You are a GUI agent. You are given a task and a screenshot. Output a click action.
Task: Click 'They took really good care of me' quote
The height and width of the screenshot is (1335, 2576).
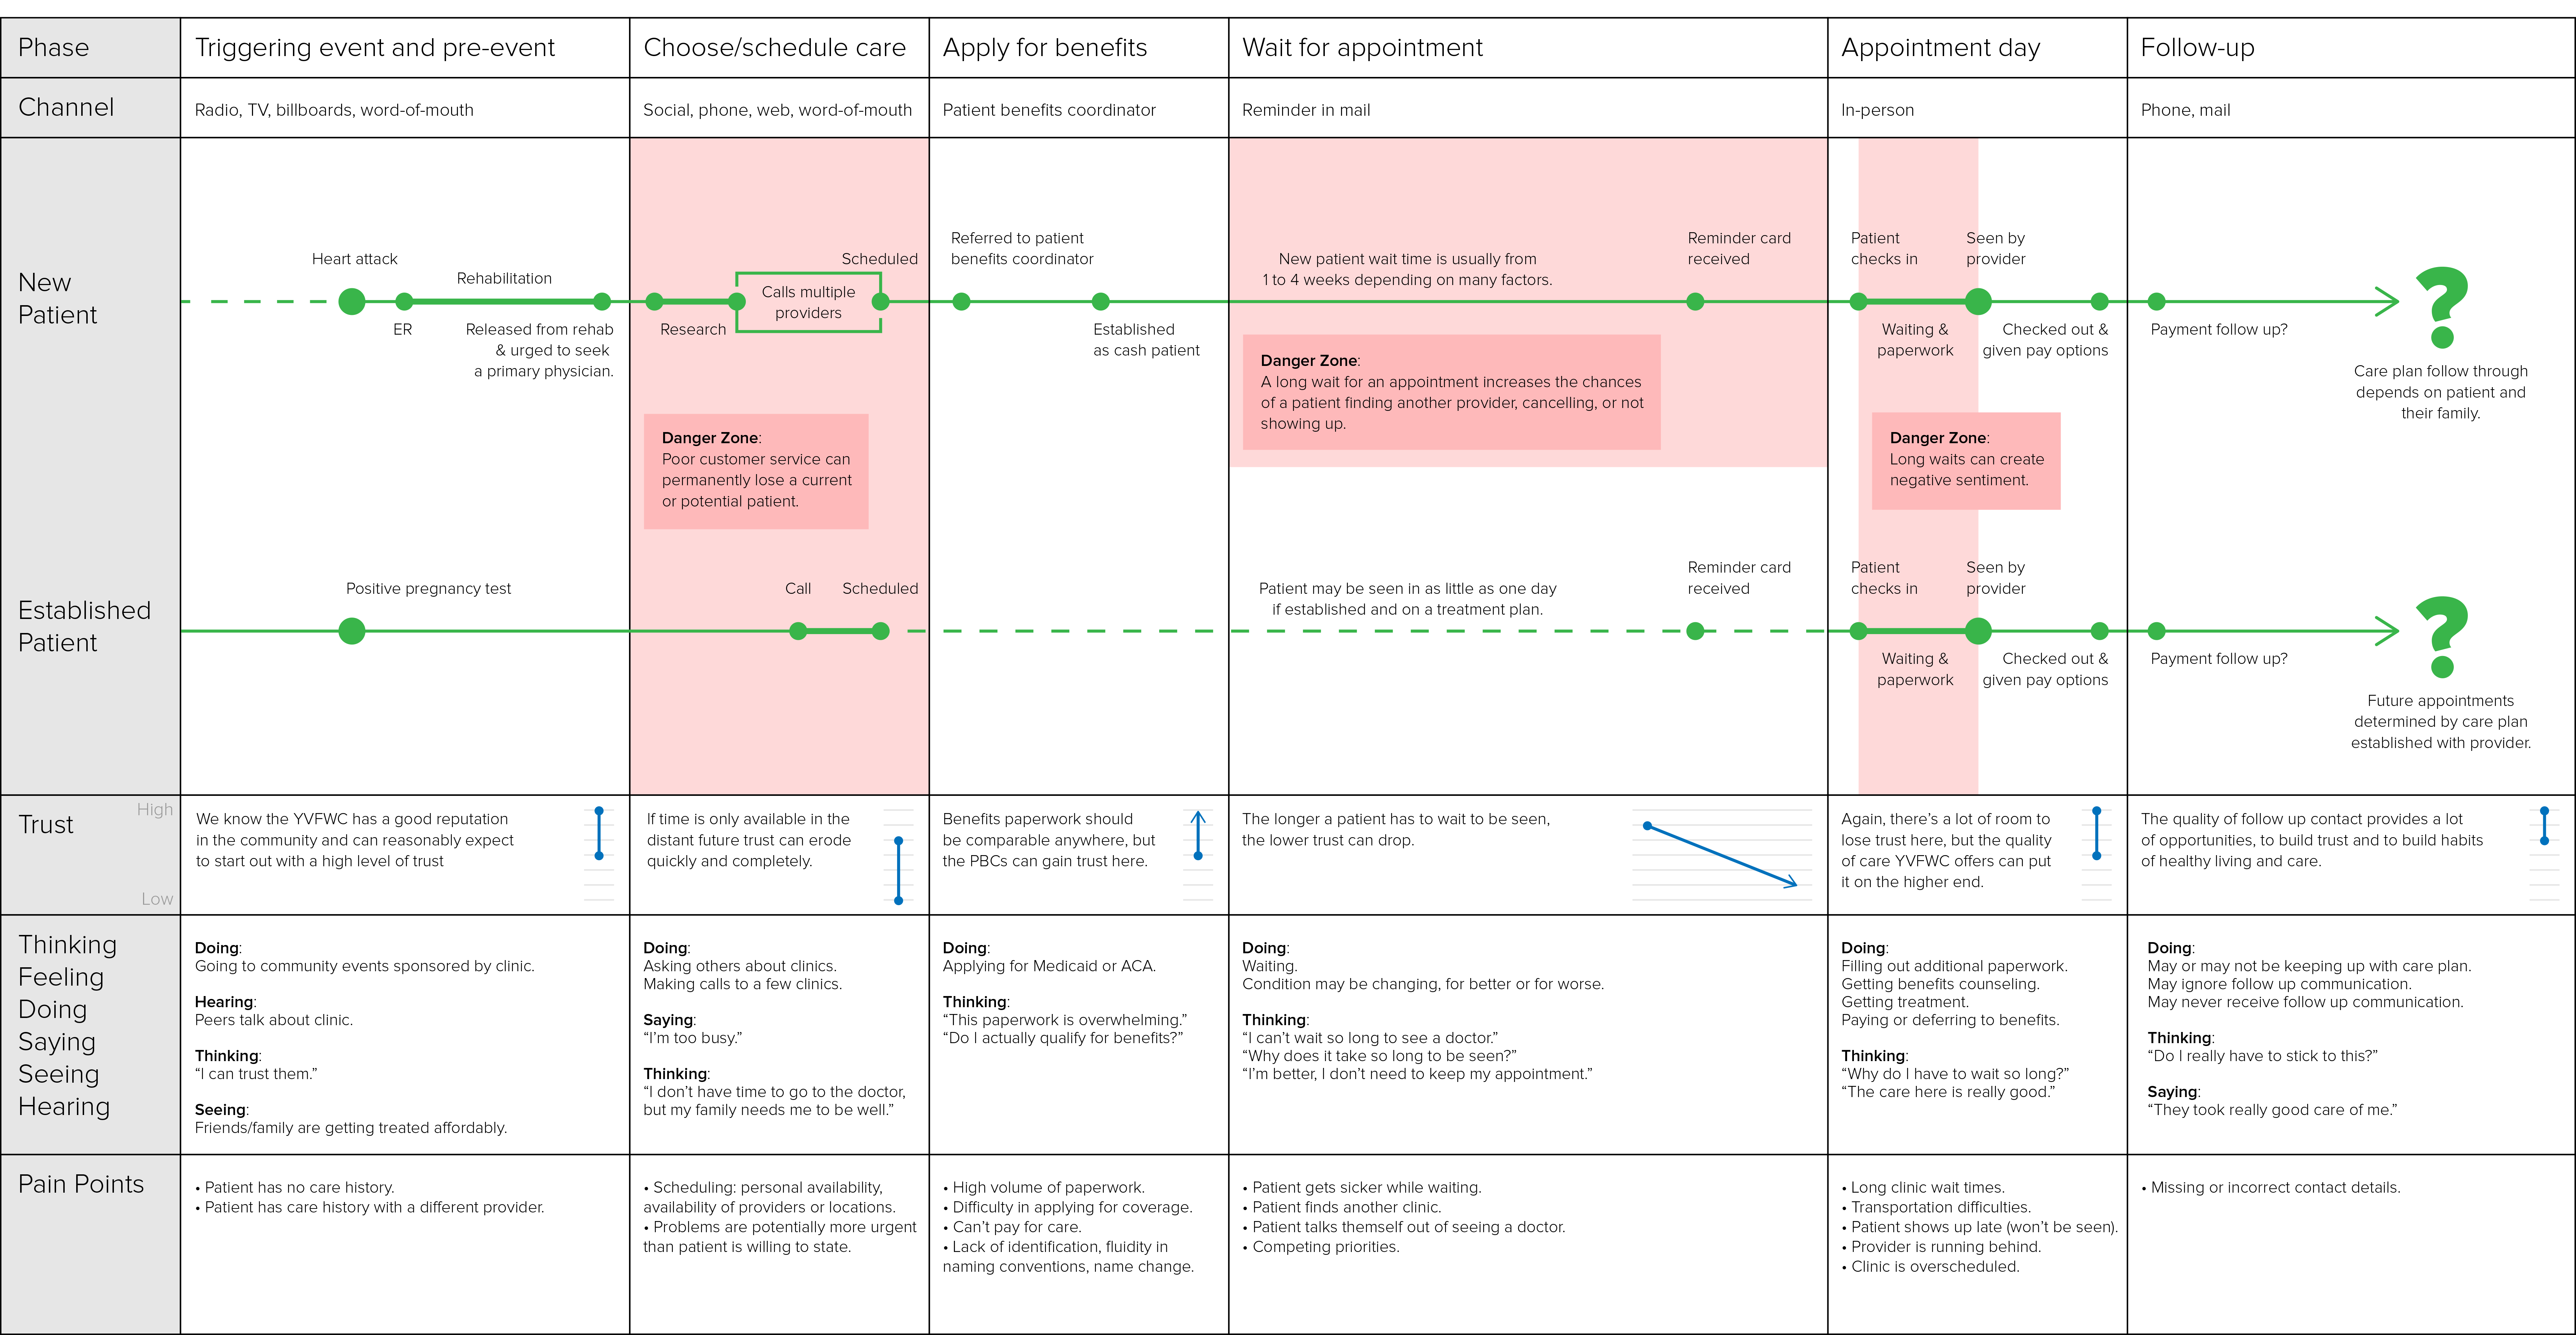(x=2272, y=1110)
